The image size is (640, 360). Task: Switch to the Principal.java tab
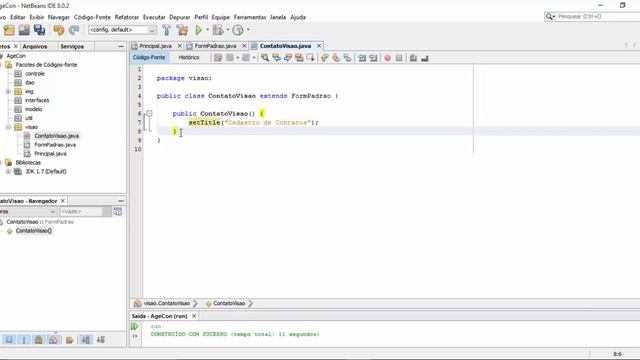pyautogui.click(x=155, y=46)
